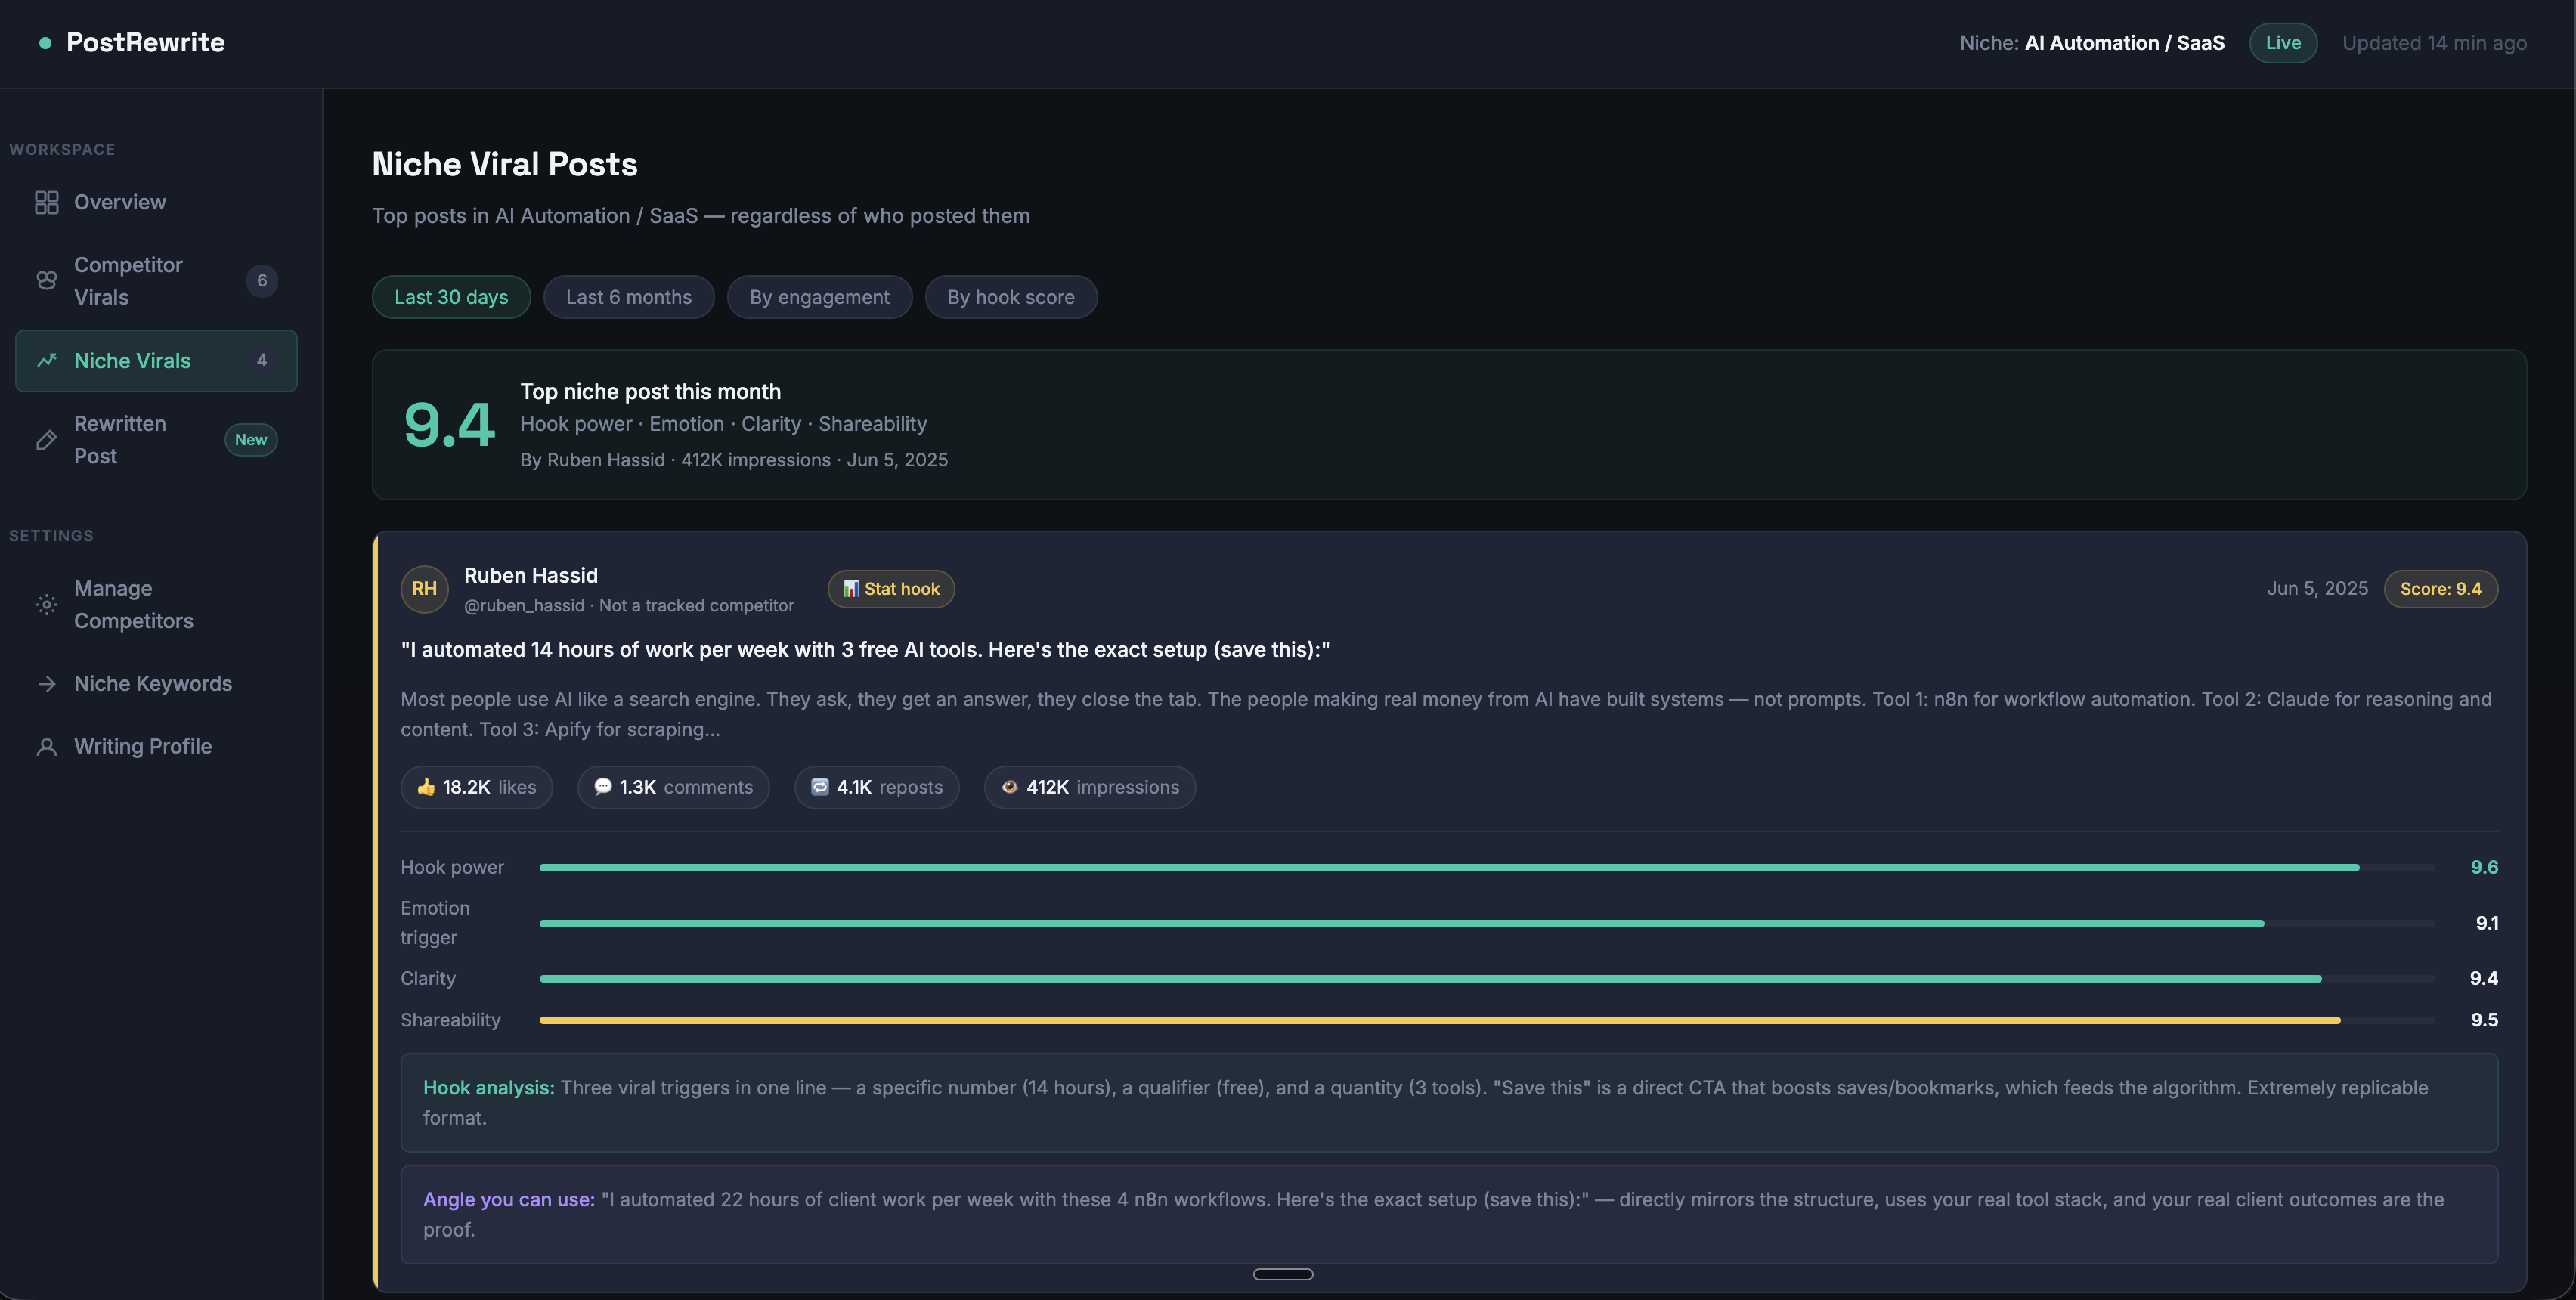Viewport: 2576px width, 1300px height.
Task: Click the impressions eye icon
Action: (x=1010, y=787)
